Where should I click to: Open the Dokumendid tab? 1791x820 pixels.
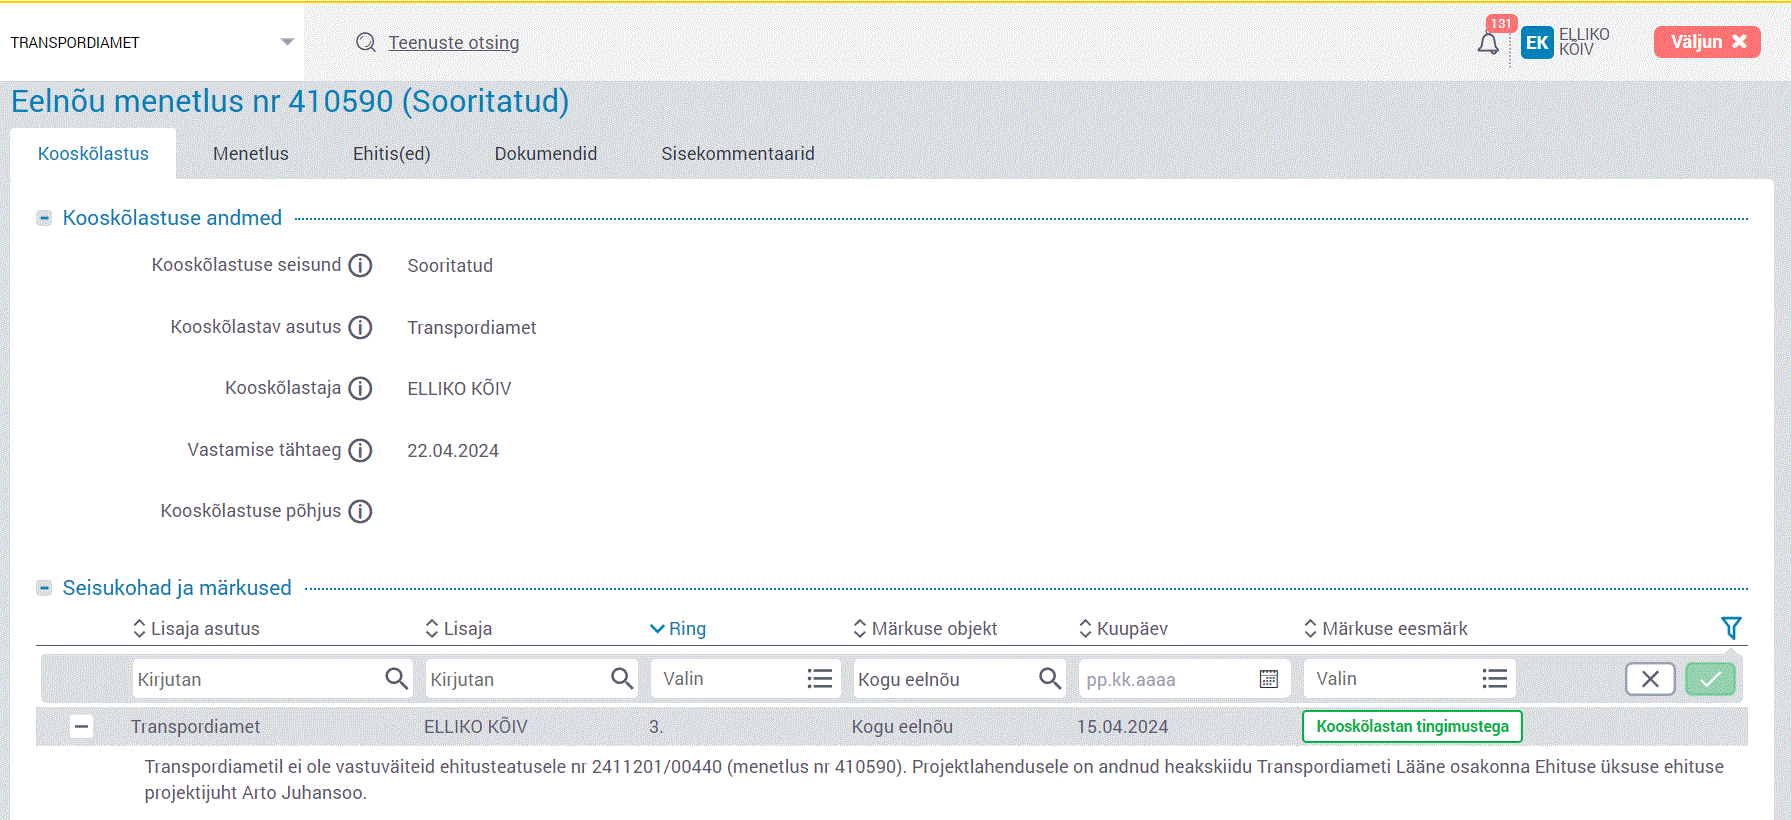pos(546,154)
